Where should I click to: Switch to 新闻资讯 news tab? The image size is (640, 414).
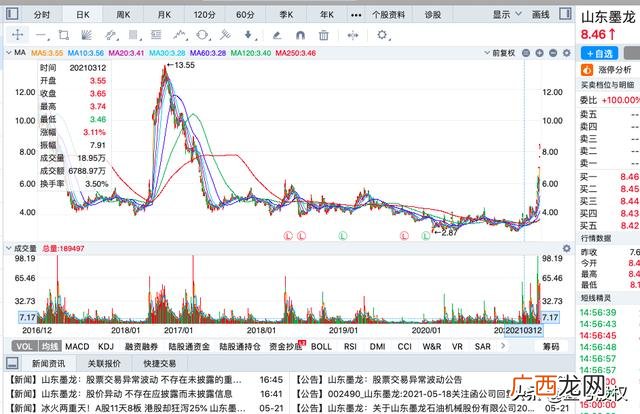[x=49, y=363]
